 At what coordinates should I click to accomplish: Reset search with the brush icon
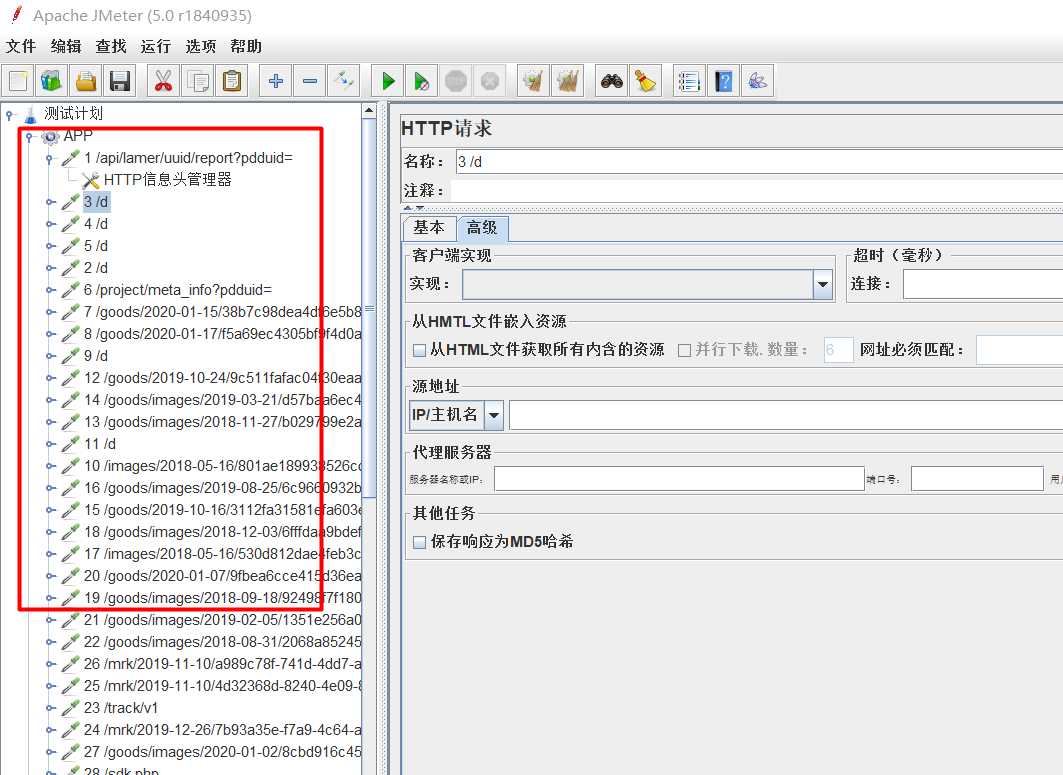[645, 81]
